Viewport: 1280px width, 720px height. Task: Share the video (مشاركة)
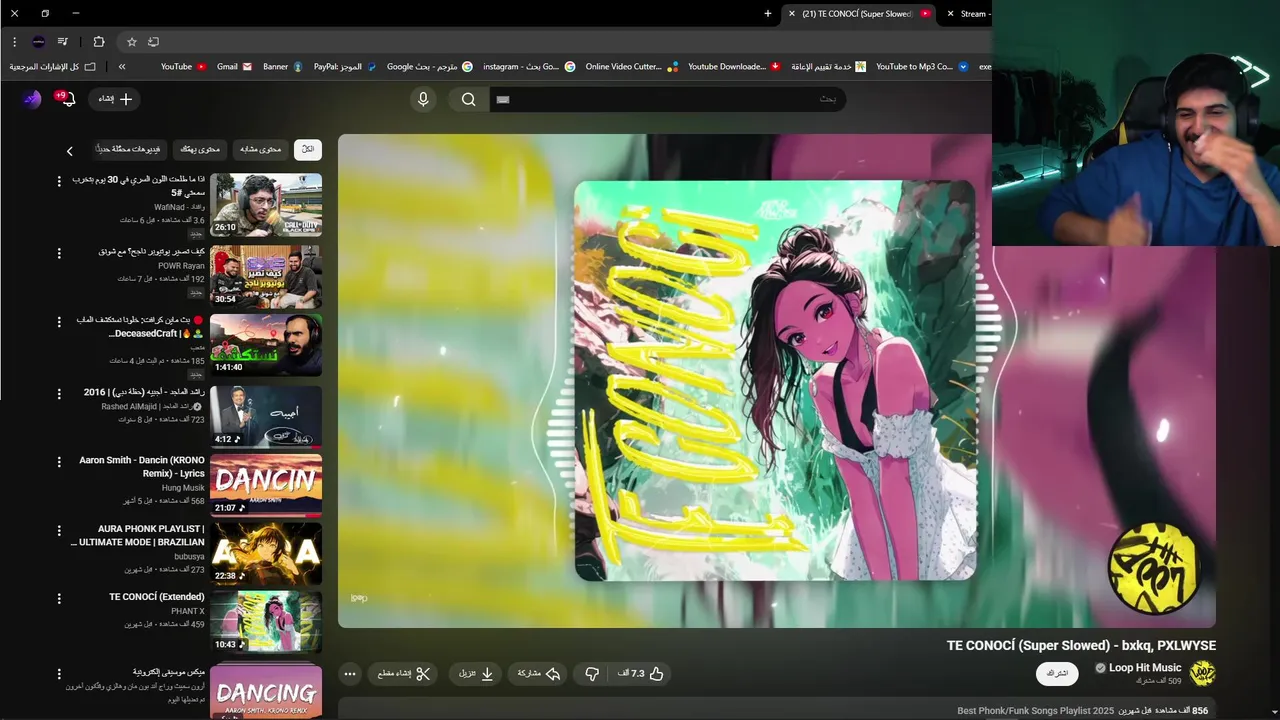click(x=538, y=674)
